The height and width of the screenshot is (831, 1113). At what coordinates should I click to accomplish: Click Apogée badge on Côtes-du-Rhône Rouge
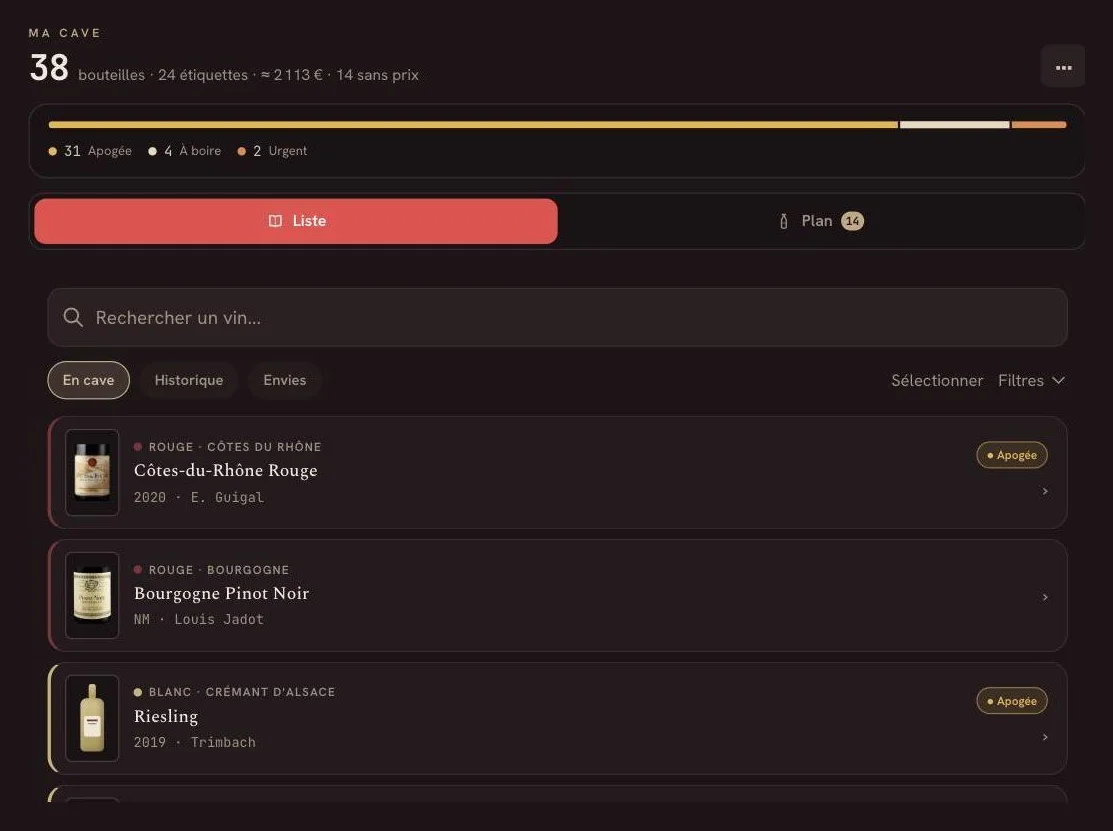coord(1012,455)
